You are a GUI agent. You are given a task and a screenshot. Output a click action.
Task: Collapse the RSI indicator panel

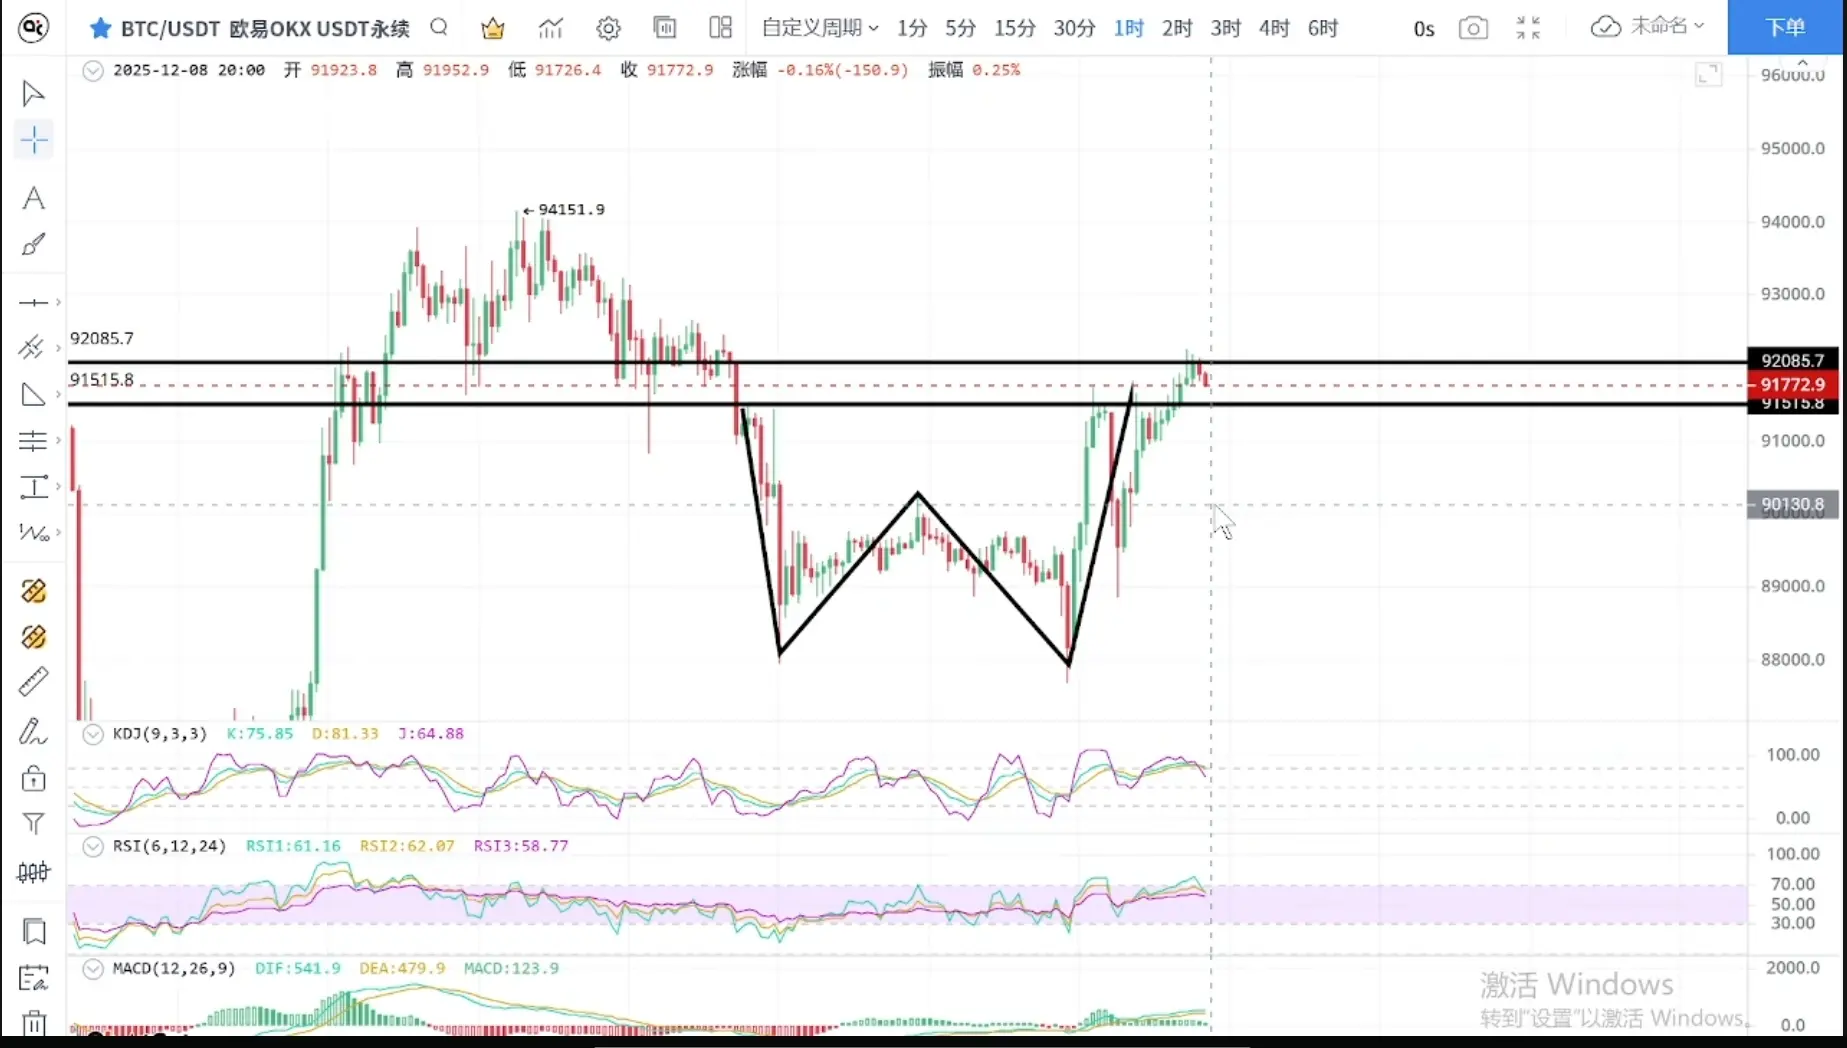[93, 846]
